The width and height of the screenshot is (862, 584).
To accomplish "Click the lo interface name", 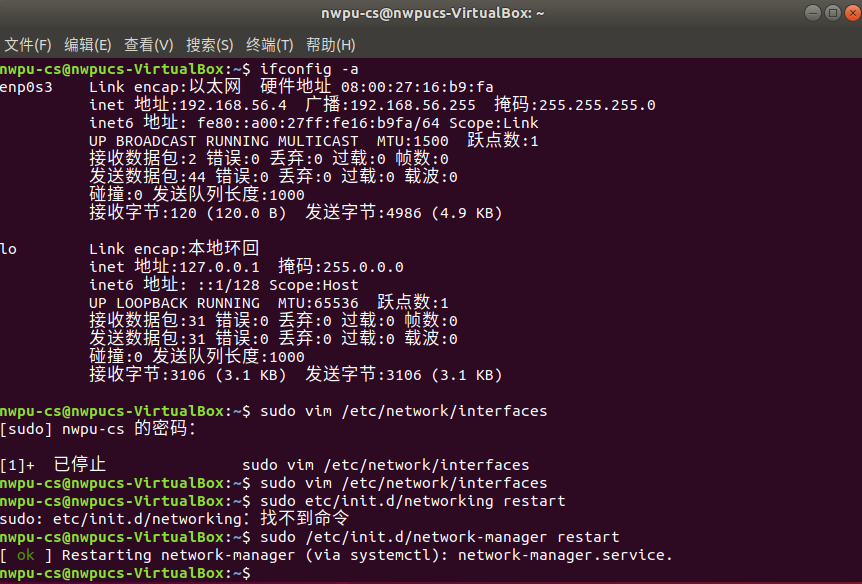I will coord(8,249).
